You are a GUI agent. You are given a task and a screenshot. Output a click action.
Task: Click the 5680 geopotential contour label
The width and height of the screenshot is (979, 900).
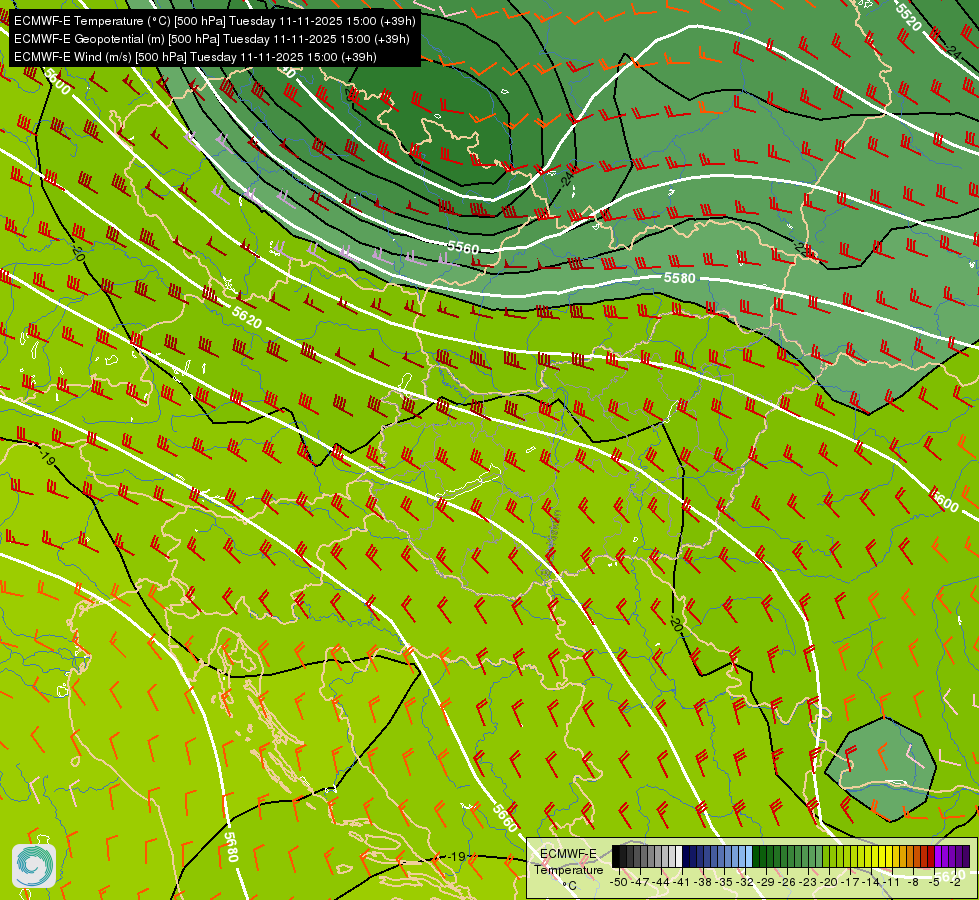point(231,847)
